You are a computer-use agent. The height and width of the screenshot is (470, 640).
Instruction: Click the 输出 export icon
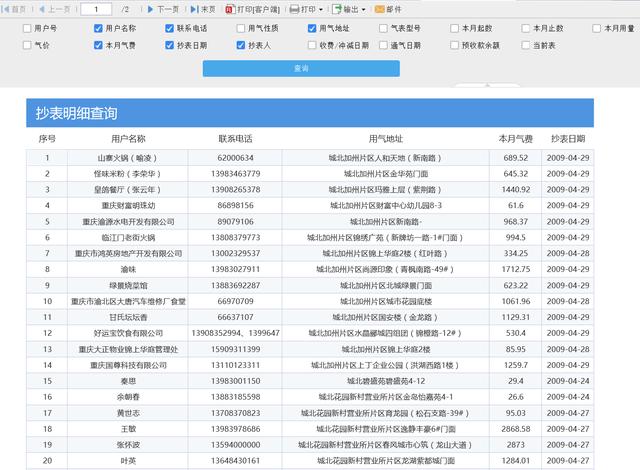(x=337, y=9)
